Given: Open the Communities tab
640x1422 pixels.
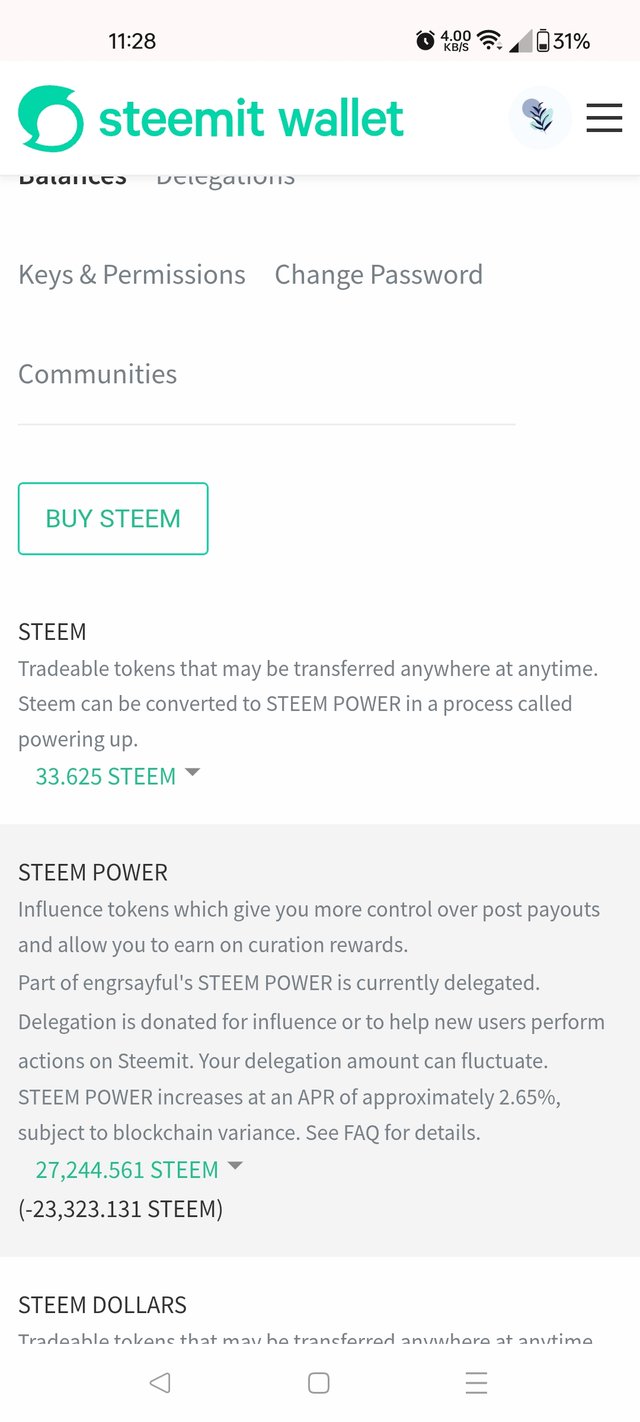Looking at the screenshot, I should pos(98,374).
